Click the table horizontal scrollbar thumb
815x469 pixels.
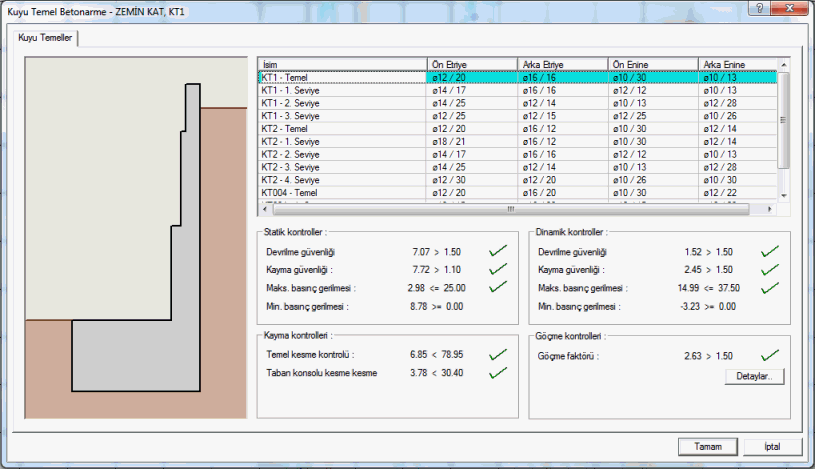pyautogui.click(x=511, y=209)
